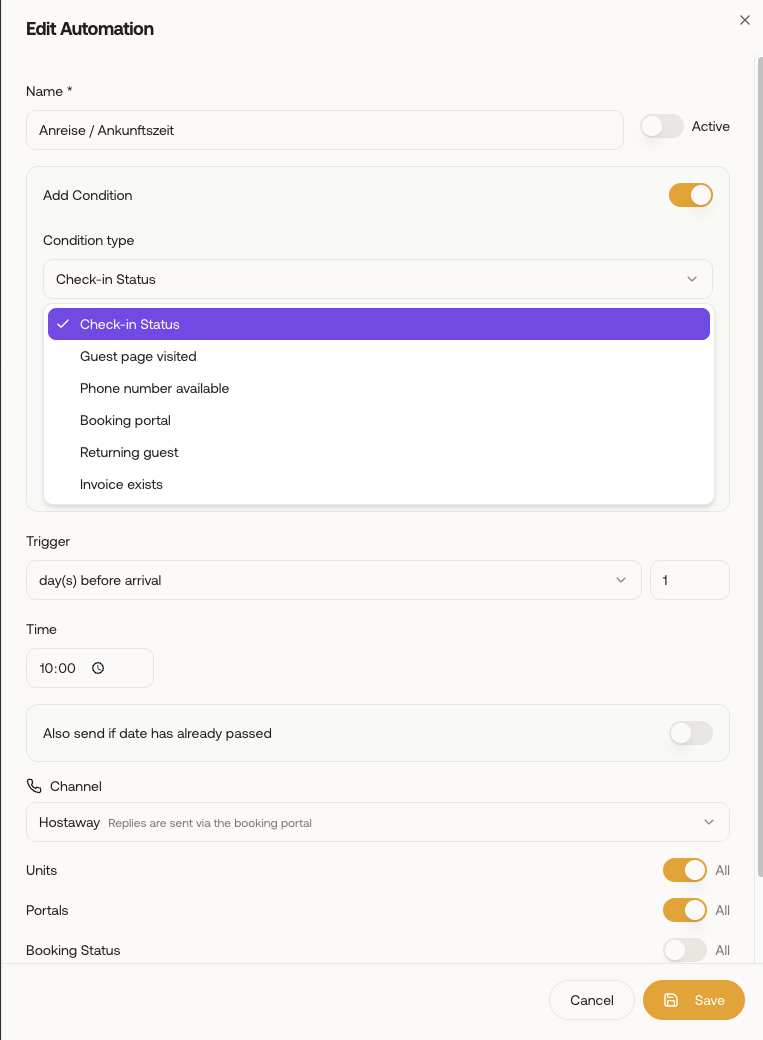Click the phone icon beside Channel
Viewport: 763px width, 1040px height.
click(x=34, y=786)
